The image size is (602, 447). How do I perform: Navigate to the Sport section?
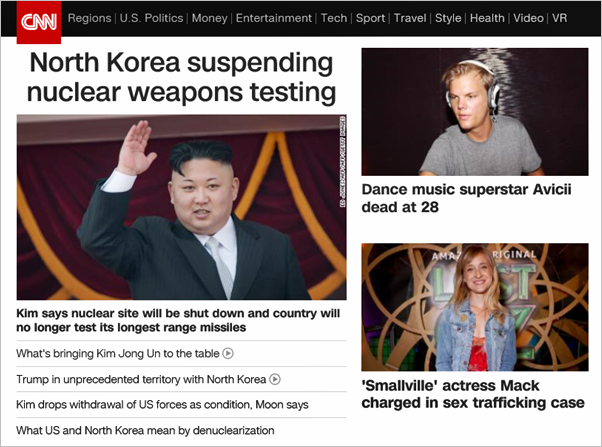370,18
